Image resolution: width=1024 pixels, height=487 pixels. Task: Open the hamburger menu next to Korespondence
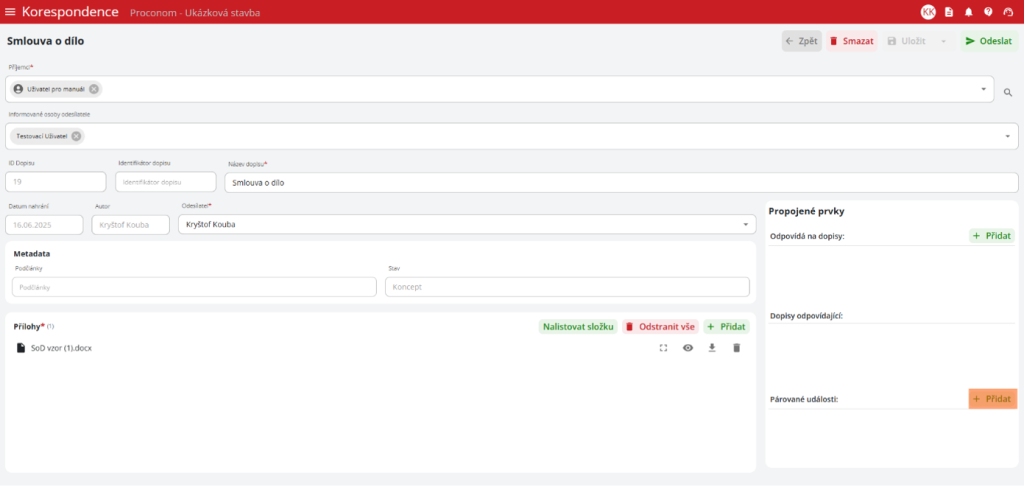point(11,12)
